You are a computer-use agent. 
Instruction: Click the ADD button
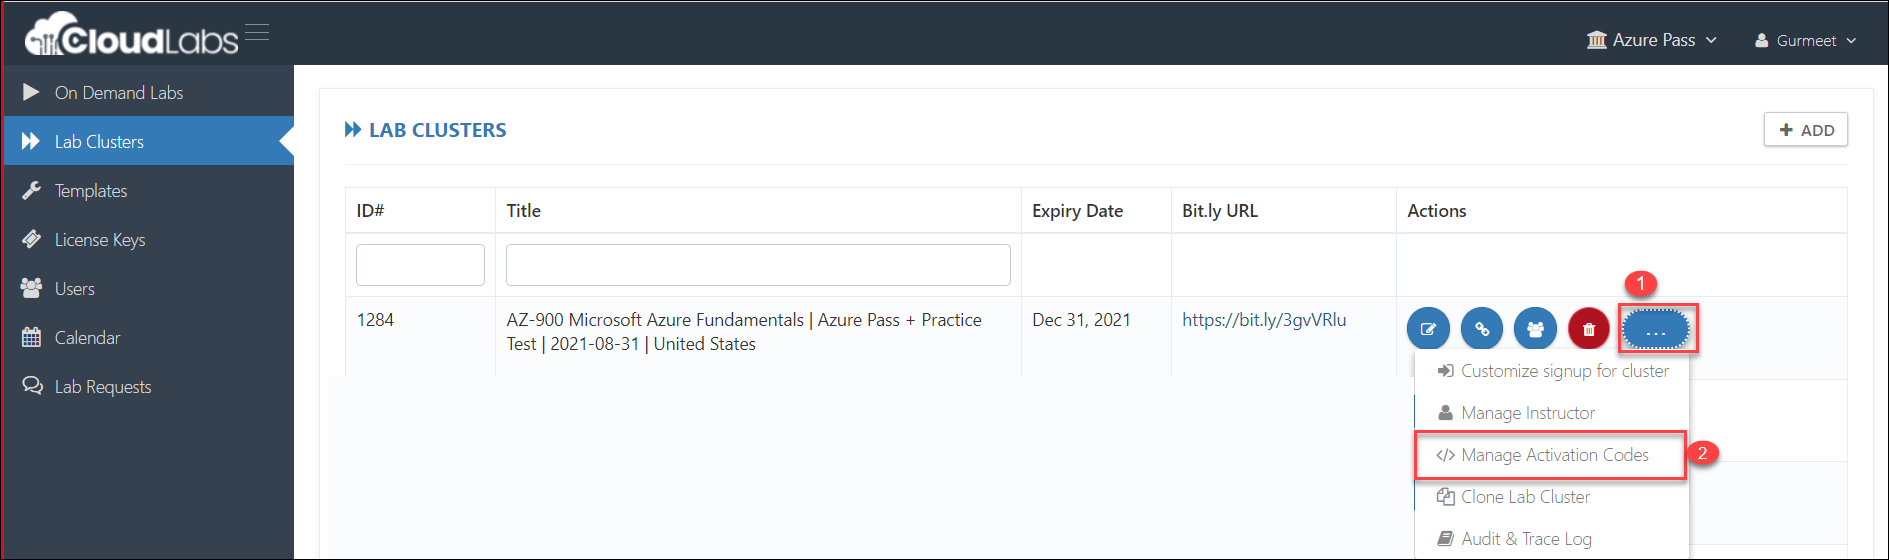pos(1806,130)
